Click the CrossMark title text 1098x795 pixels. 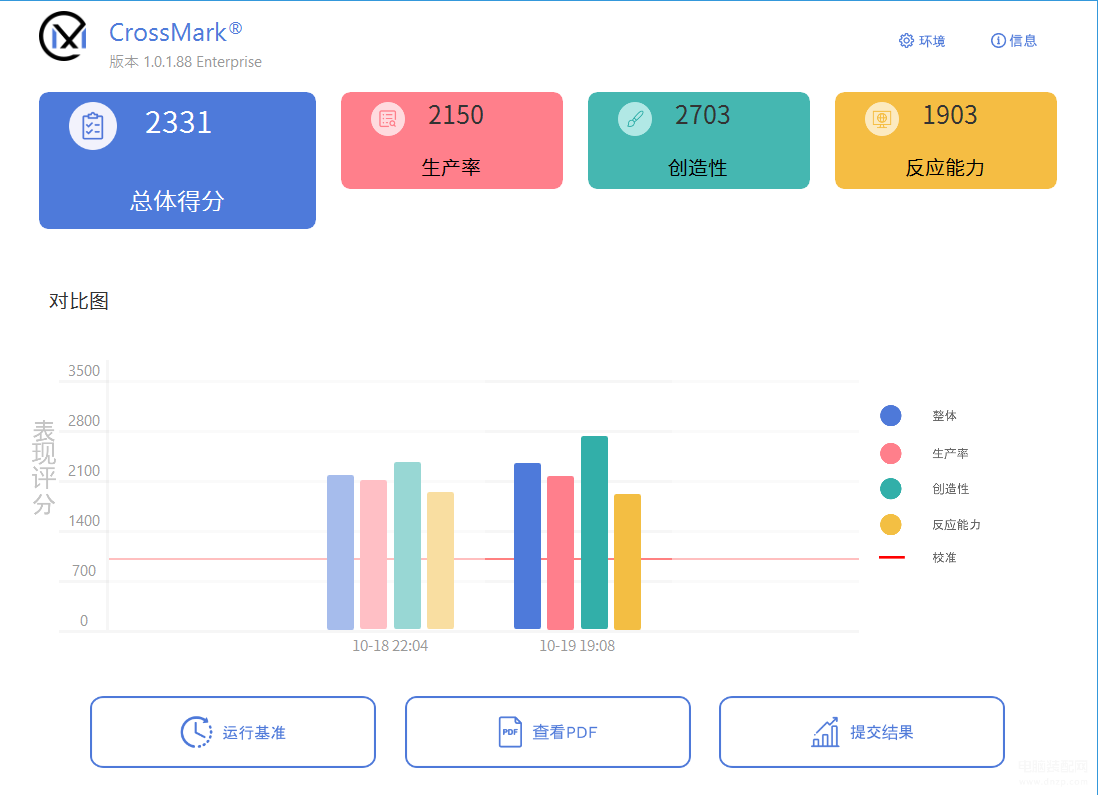pos(176,32)
